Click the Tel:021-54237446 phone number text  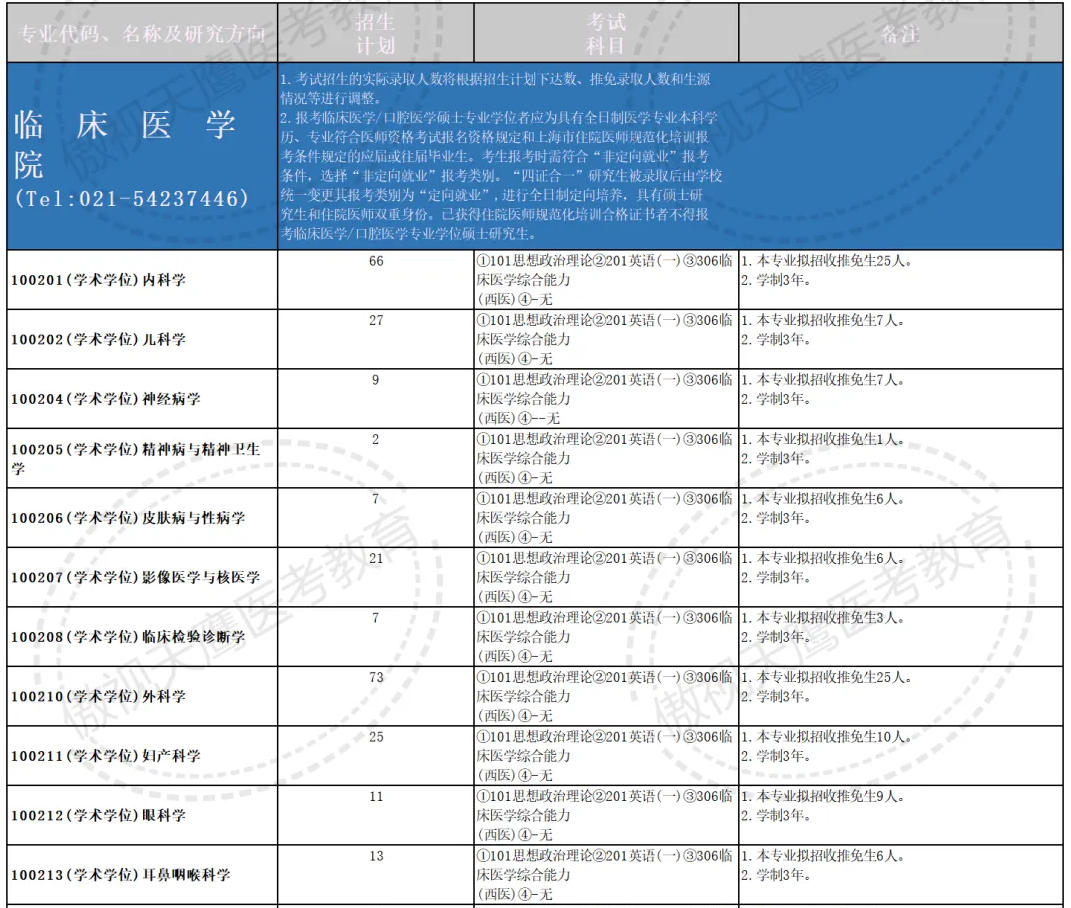(131, 198)
